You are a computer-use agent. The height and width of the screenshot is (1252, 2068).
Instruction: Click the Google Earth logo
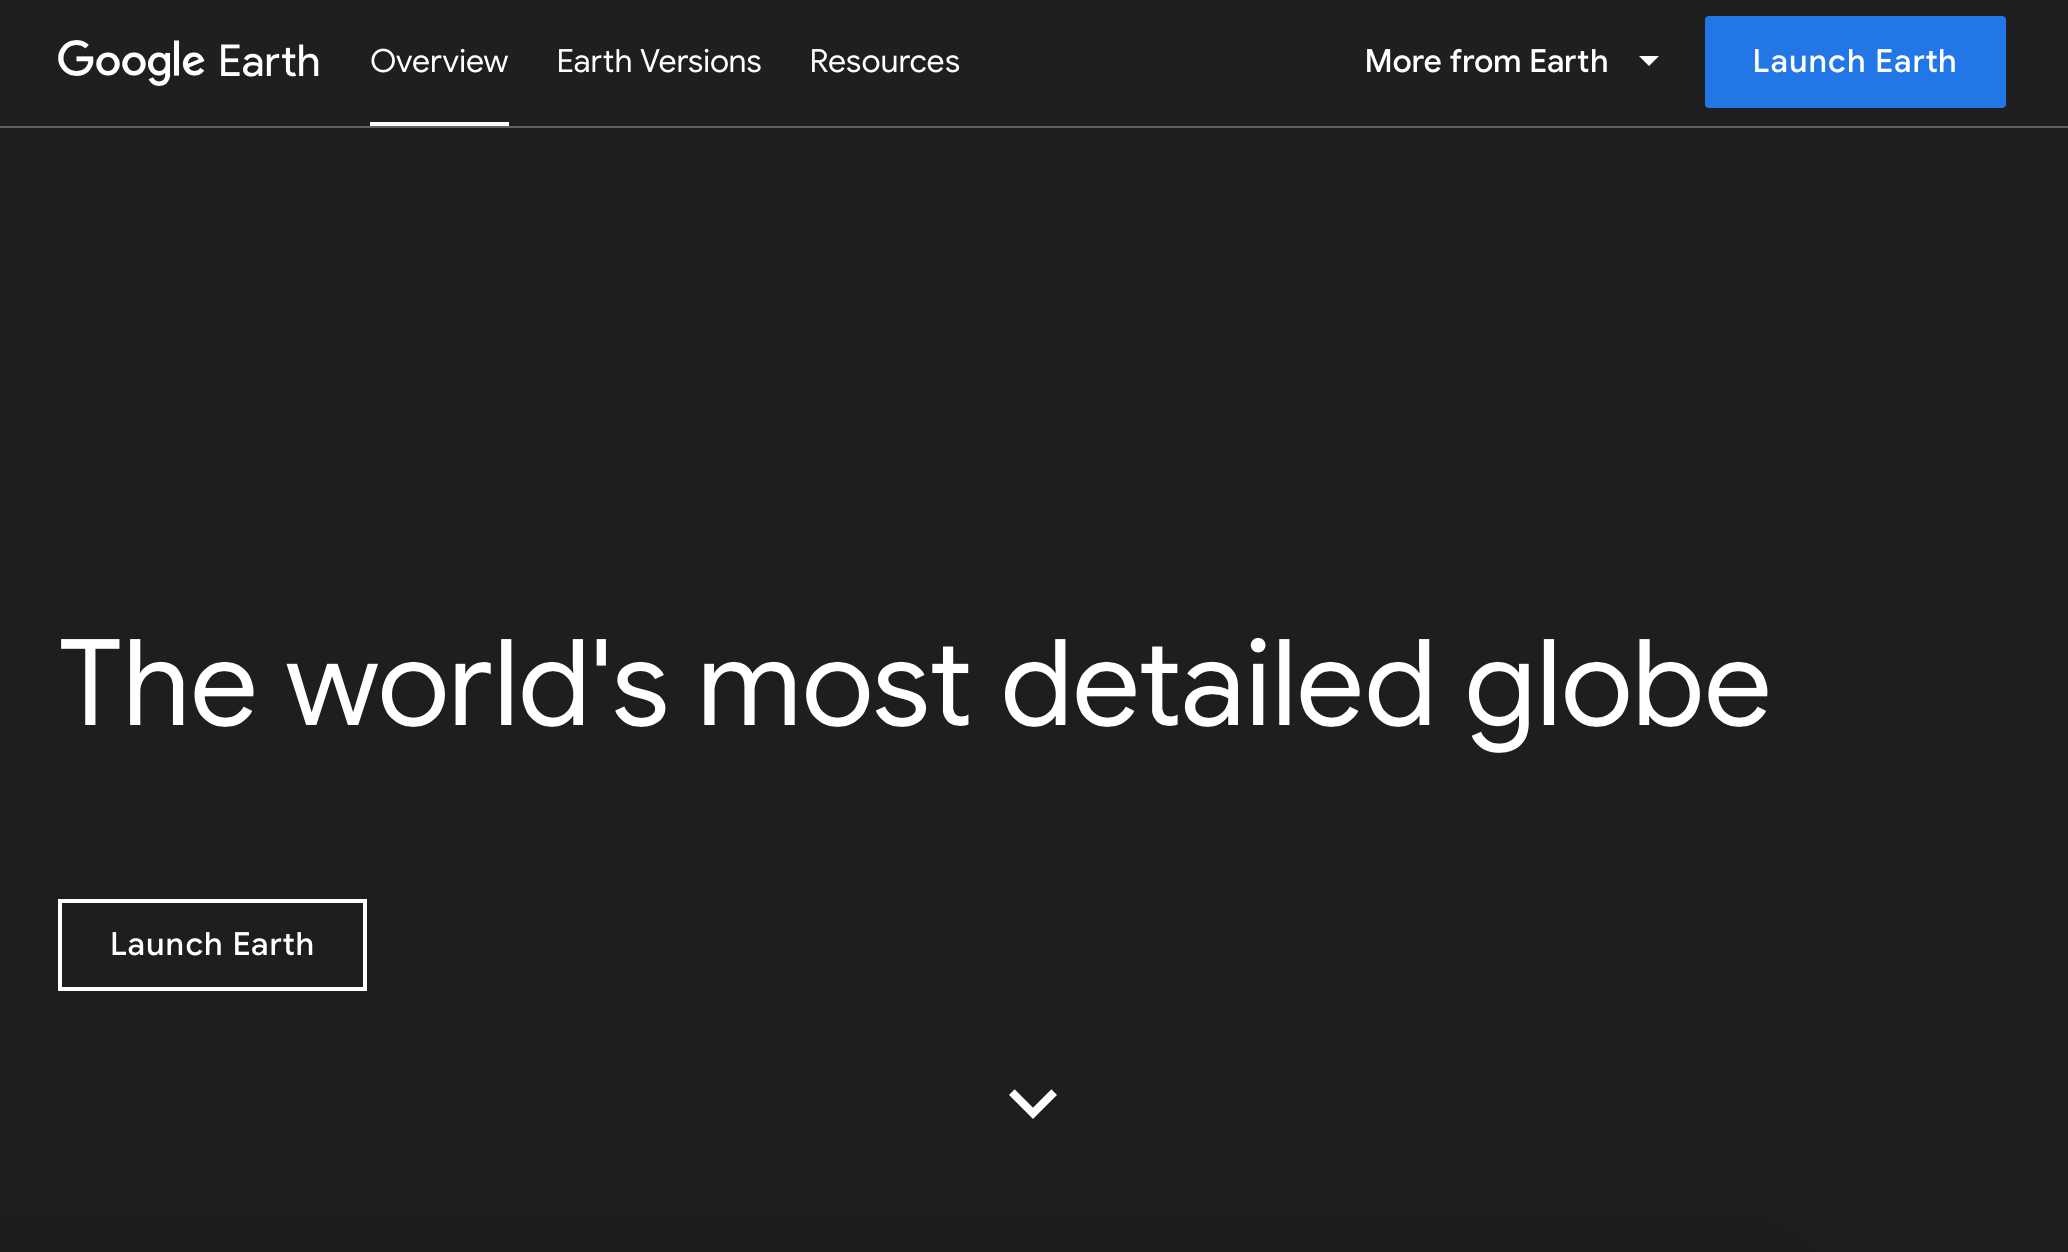point(189,62)
